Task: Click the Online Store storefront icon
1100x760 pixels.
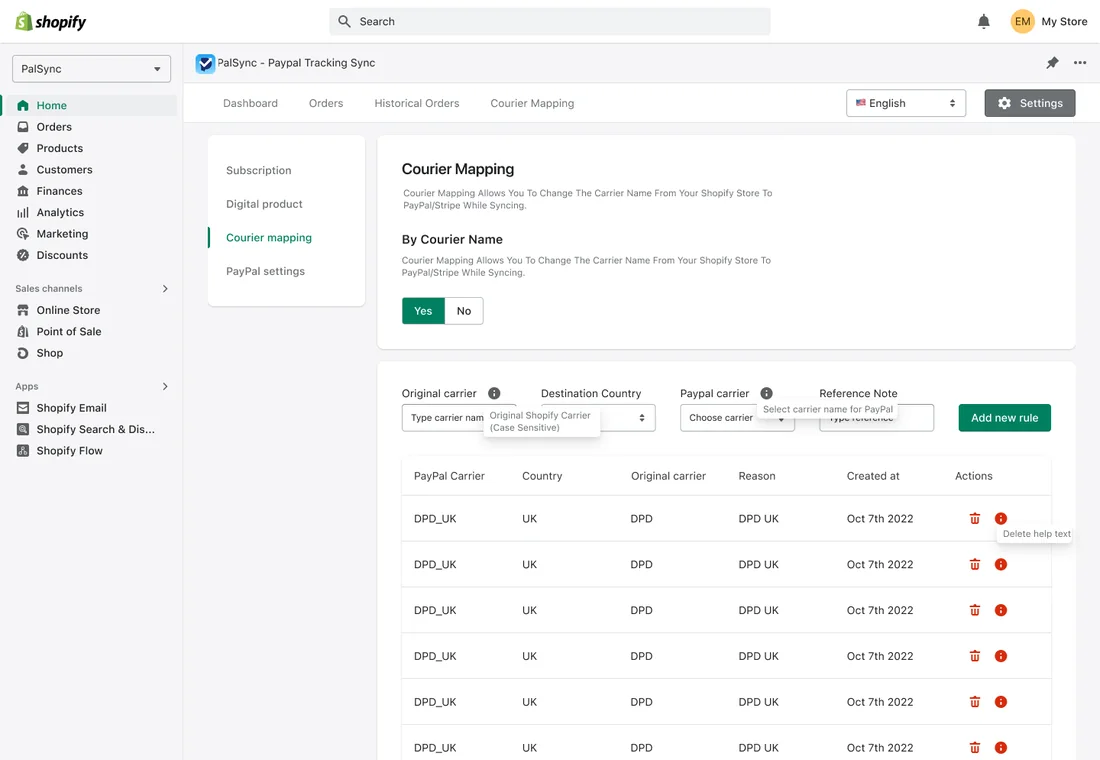Action: click(23, 310)
